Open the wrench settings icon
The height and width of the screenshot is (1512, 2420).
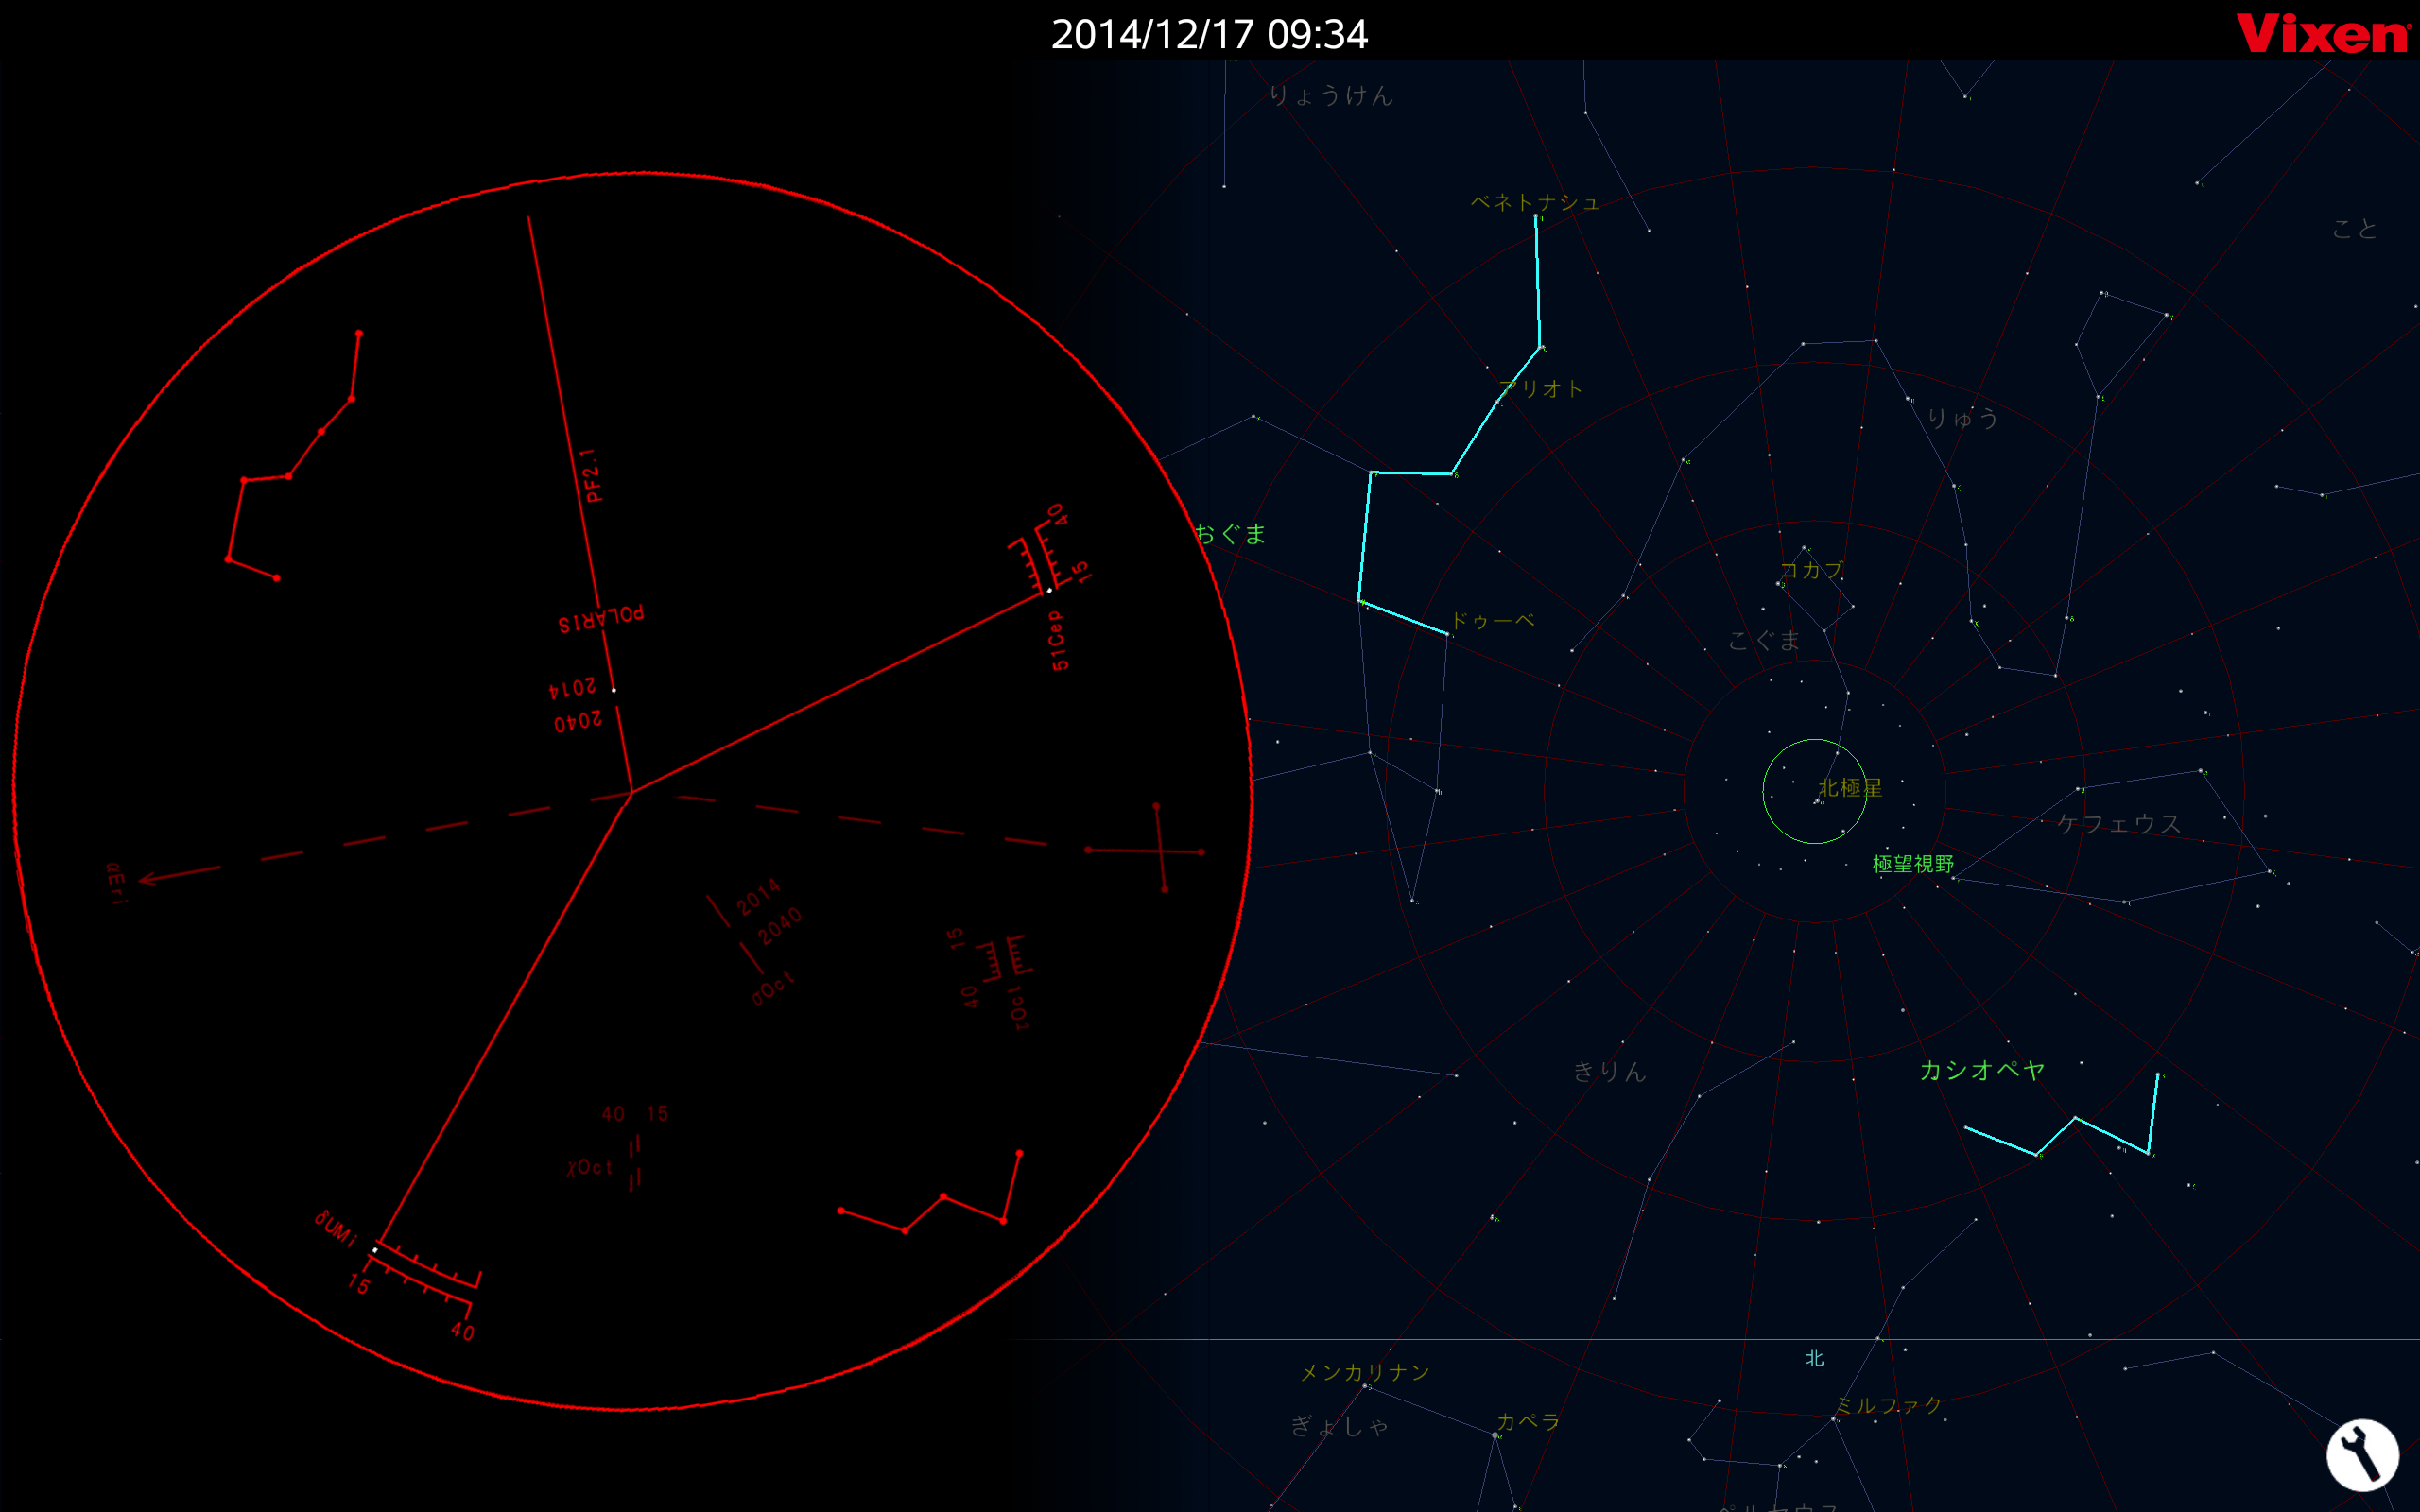(x=2362, y=1454)
